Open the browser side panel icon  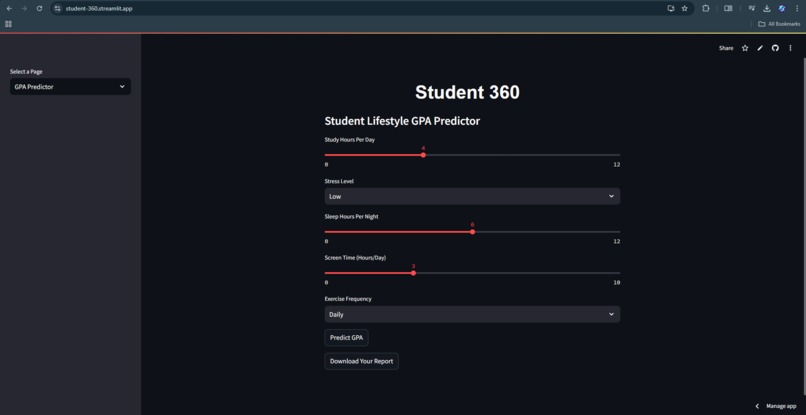[x=728, y=8]
